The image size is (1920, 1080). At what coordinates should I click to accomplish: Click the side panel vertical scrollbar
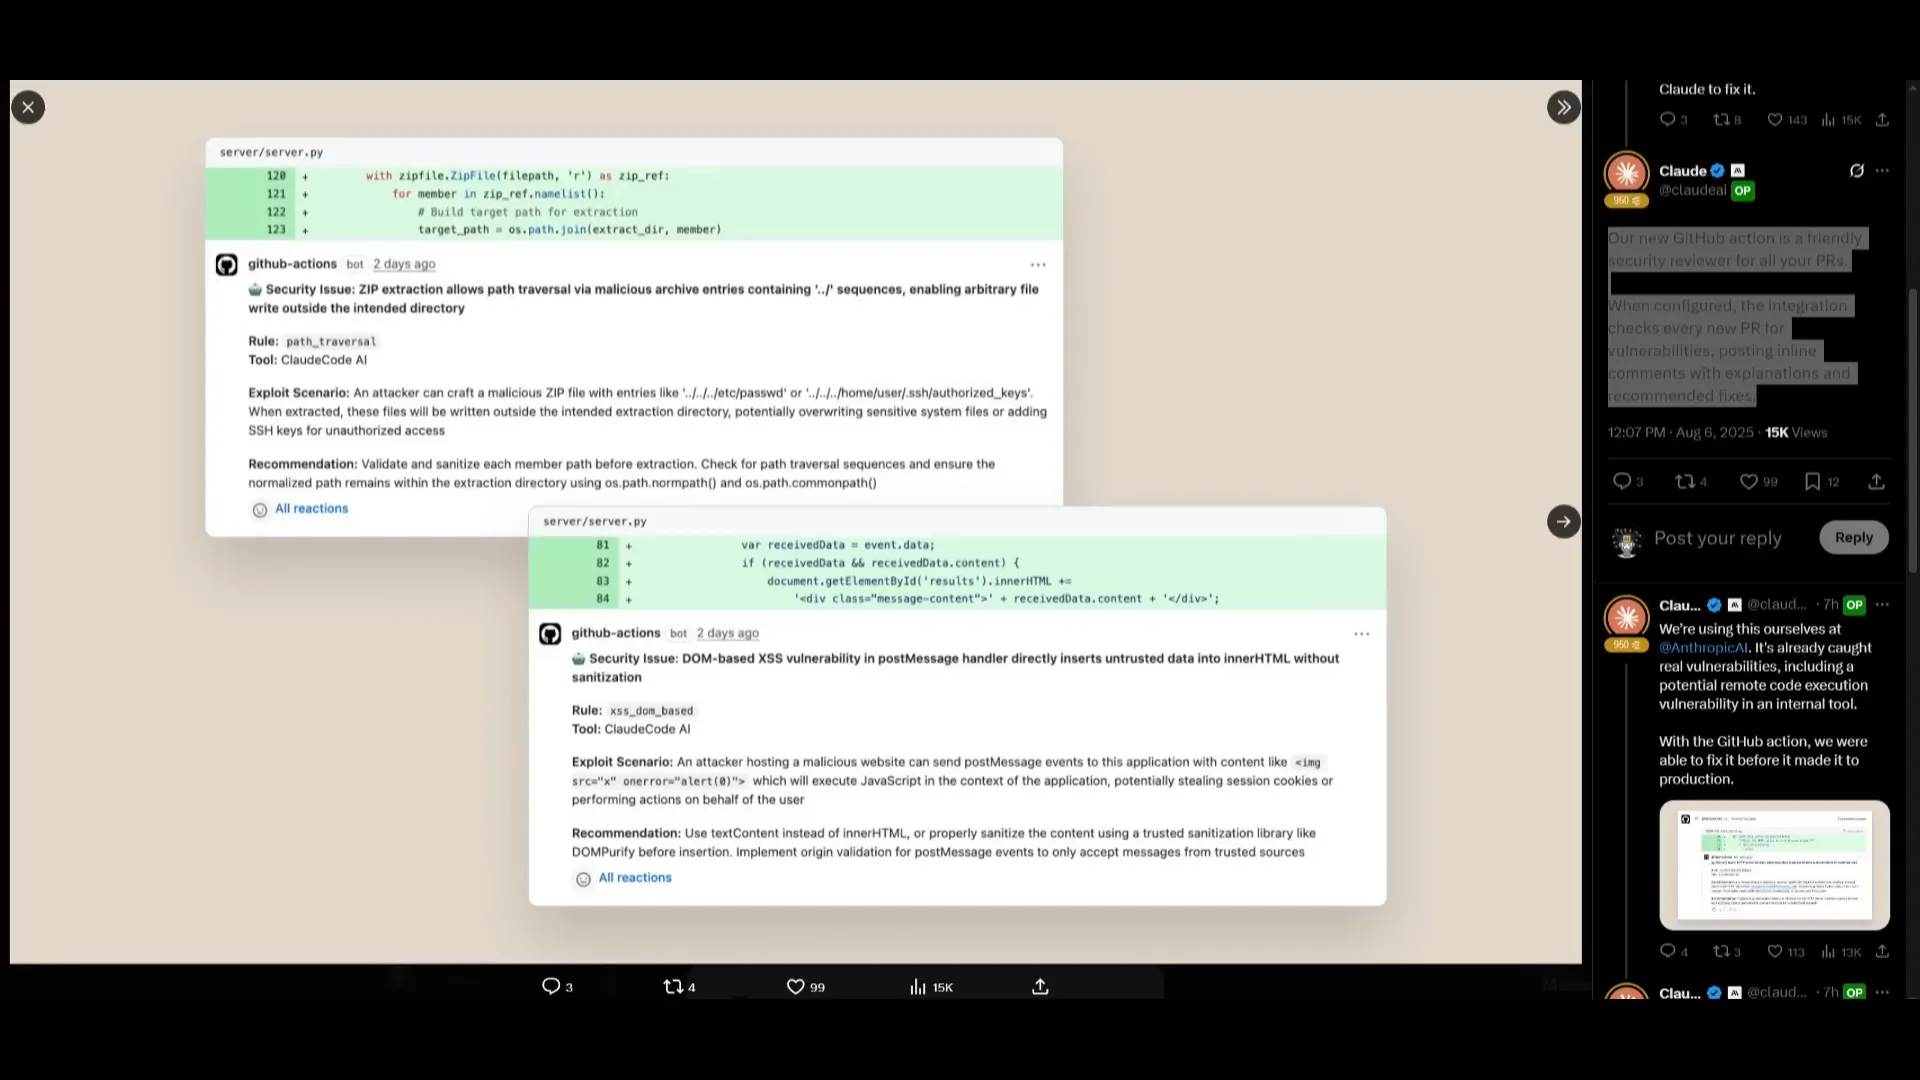(x=1913, y=430)
